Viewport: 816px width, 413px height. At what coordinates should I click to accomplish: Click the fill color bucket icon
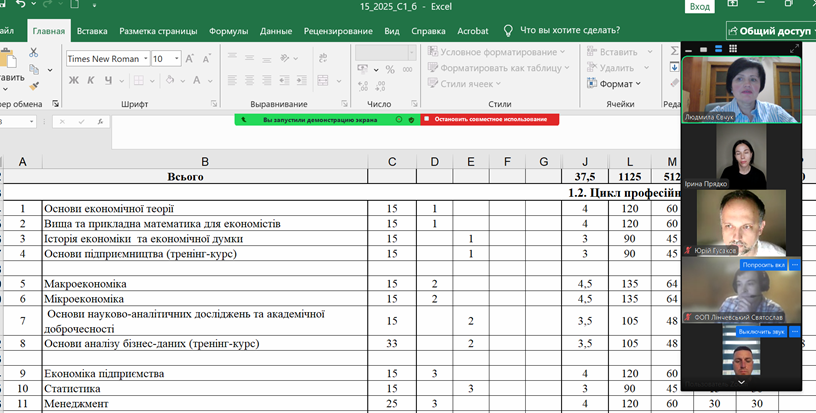pos(170,81)
